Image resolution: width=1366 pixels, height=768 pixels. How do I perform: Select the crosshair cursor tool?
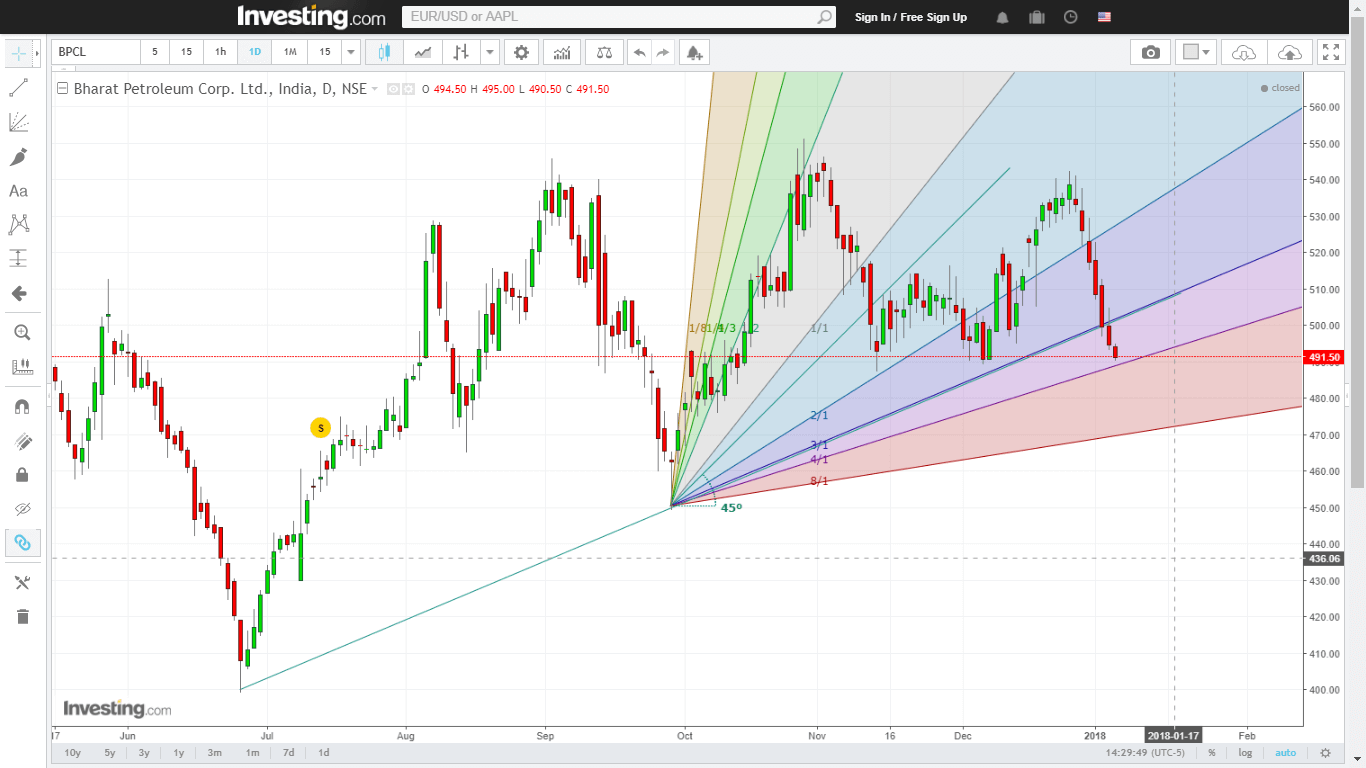[x=18, y=53]
